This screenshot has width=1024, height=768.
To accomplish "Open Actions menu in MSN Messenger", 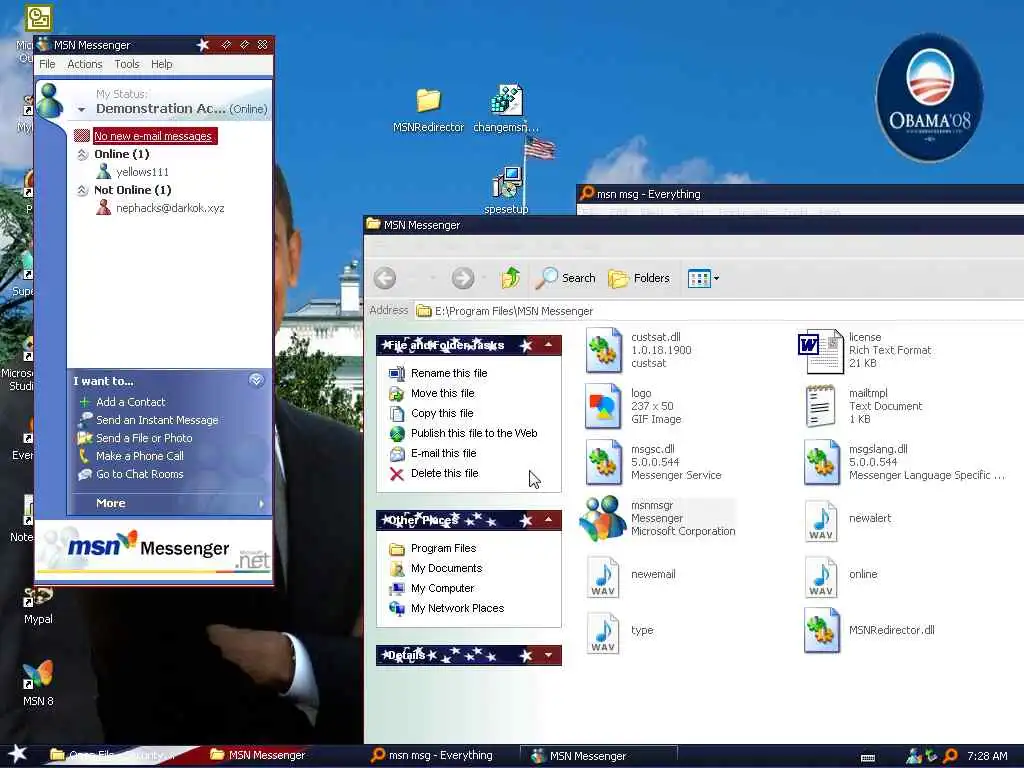I will coord(85,64).
